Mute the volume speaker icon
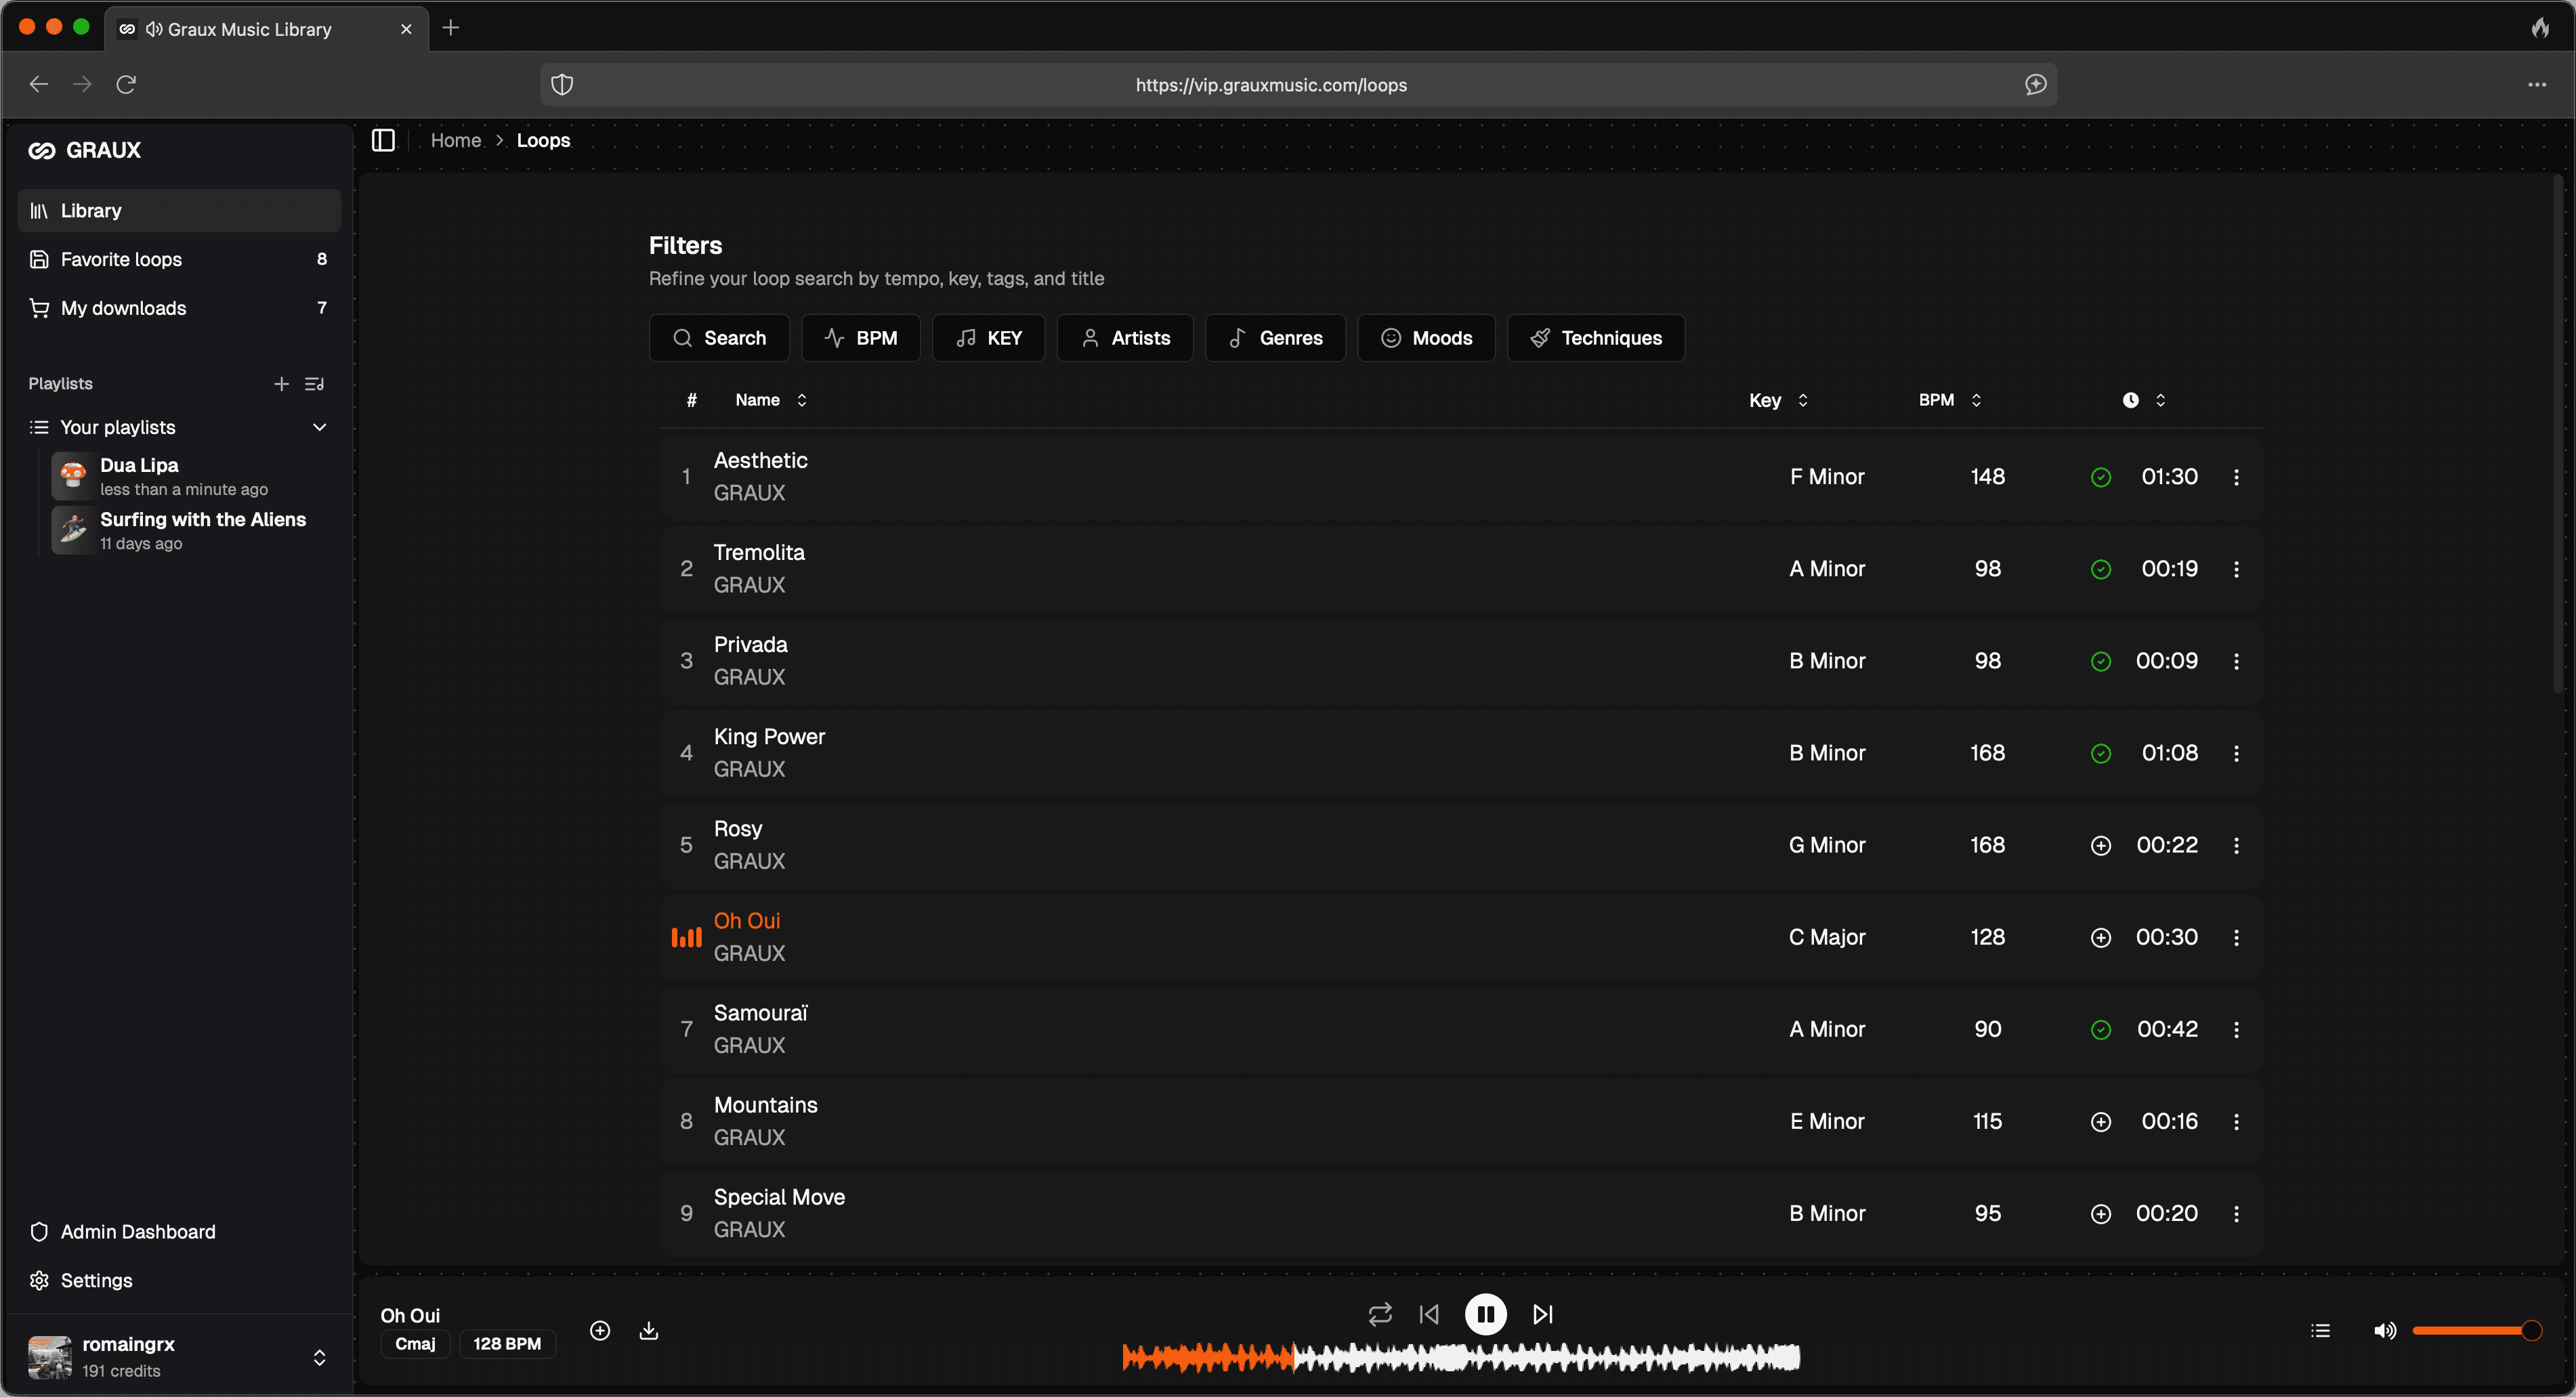 [2384, 1330]
